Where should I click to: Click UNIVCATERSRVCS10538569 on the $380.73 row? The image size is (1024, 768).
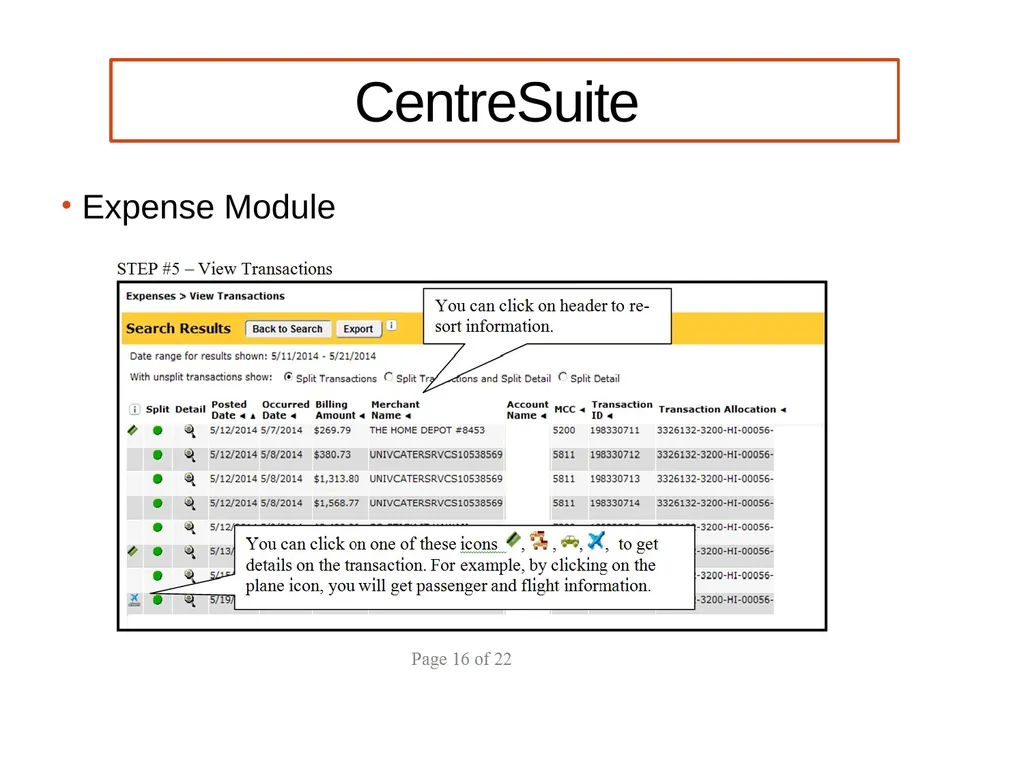click(436, 455)
